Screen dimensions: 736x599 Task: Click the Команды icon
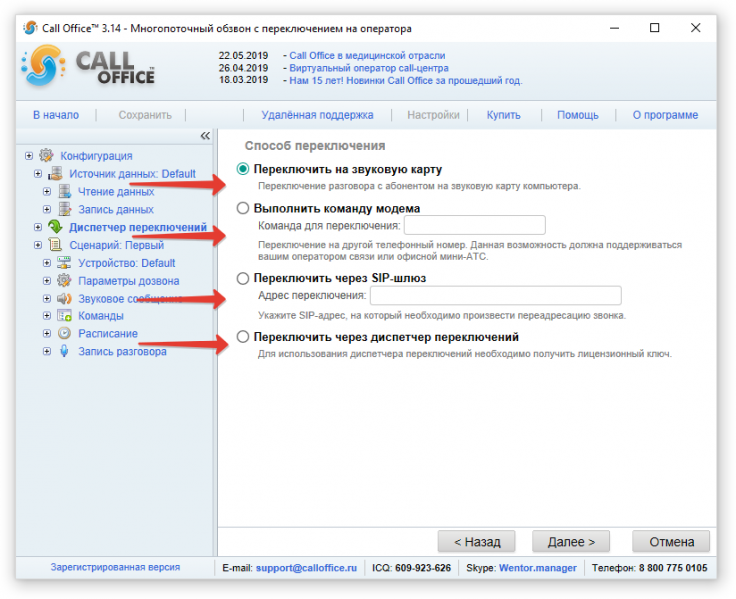pyautogui.click(x=64, y=315)
